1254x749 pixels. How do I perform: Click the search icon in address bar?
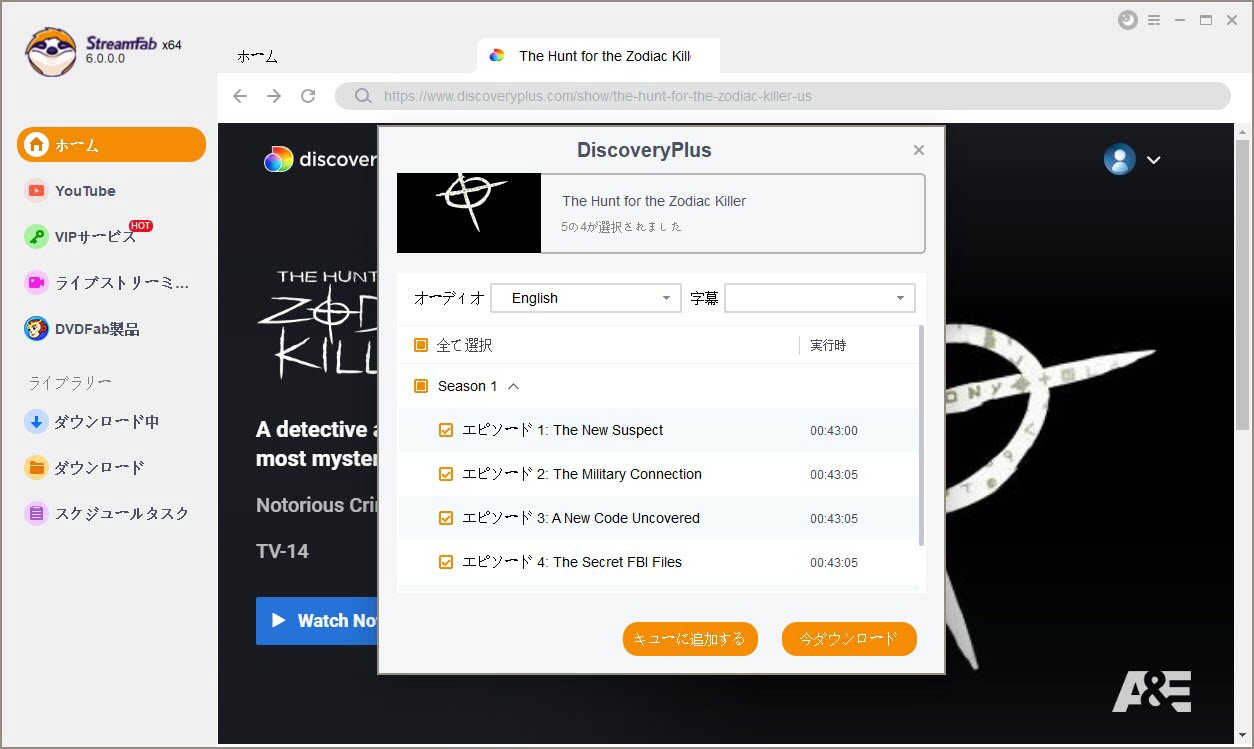(x=362, y=96)
